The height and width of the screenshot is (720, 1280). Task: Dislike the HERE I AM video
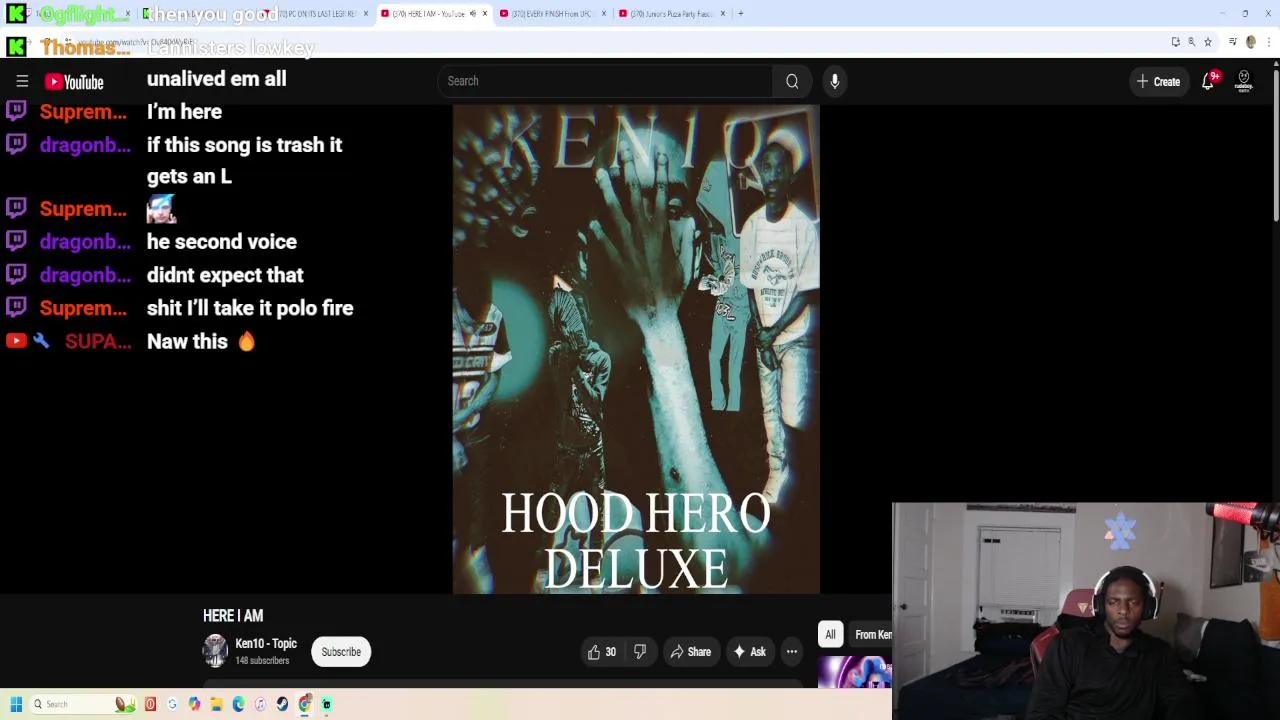click(640, 652)
